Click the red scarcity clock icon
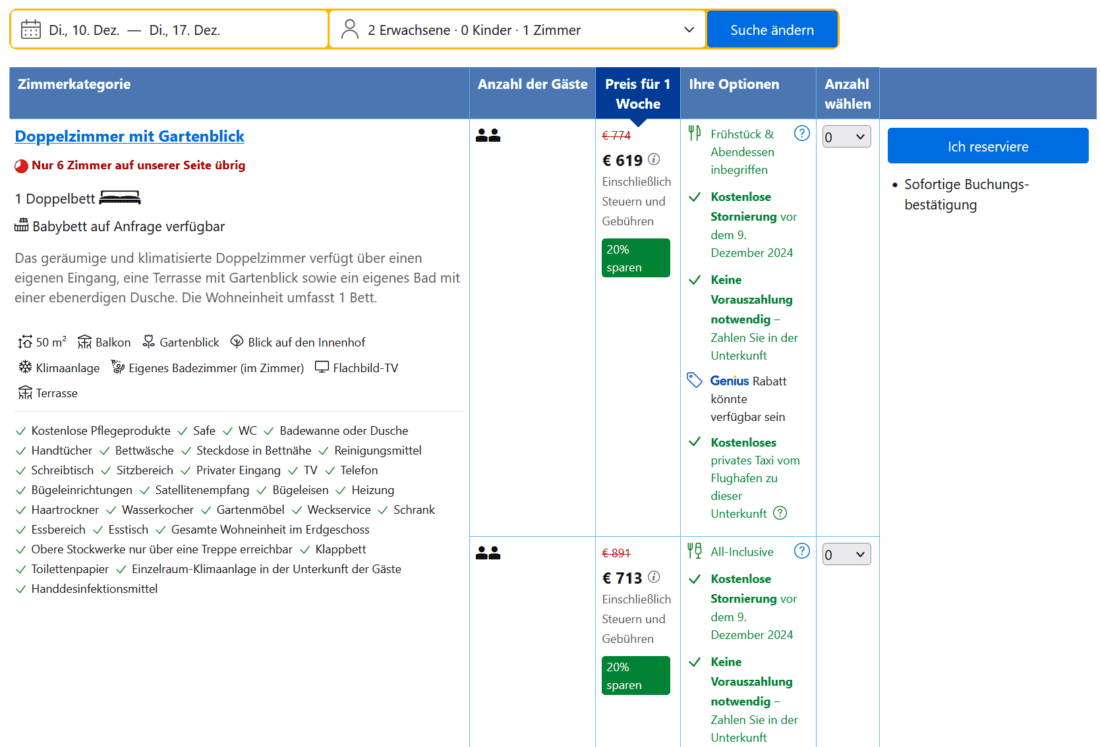The image size is (1100, 747). [x=21, y=165]
